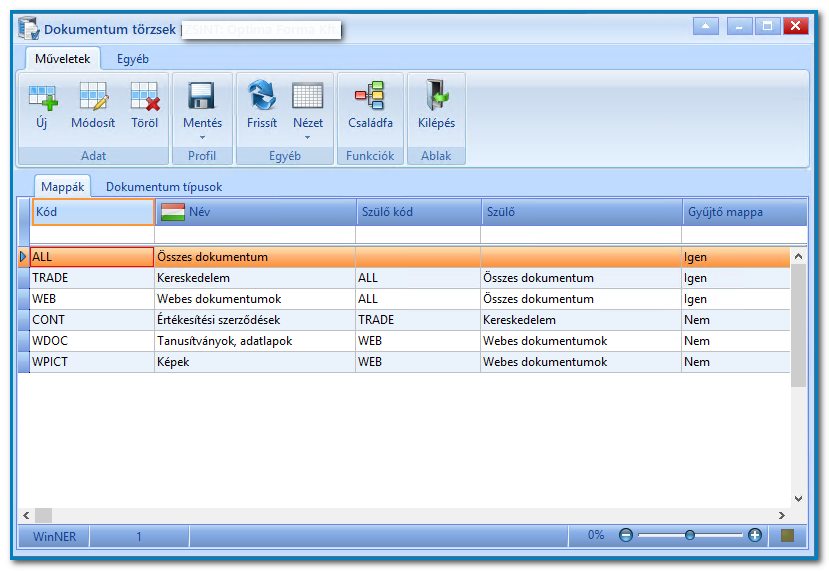The height and width of the screenshot is (571, 829).
Task: Click the TRADE parent code in CONT row
Action: 376,320
